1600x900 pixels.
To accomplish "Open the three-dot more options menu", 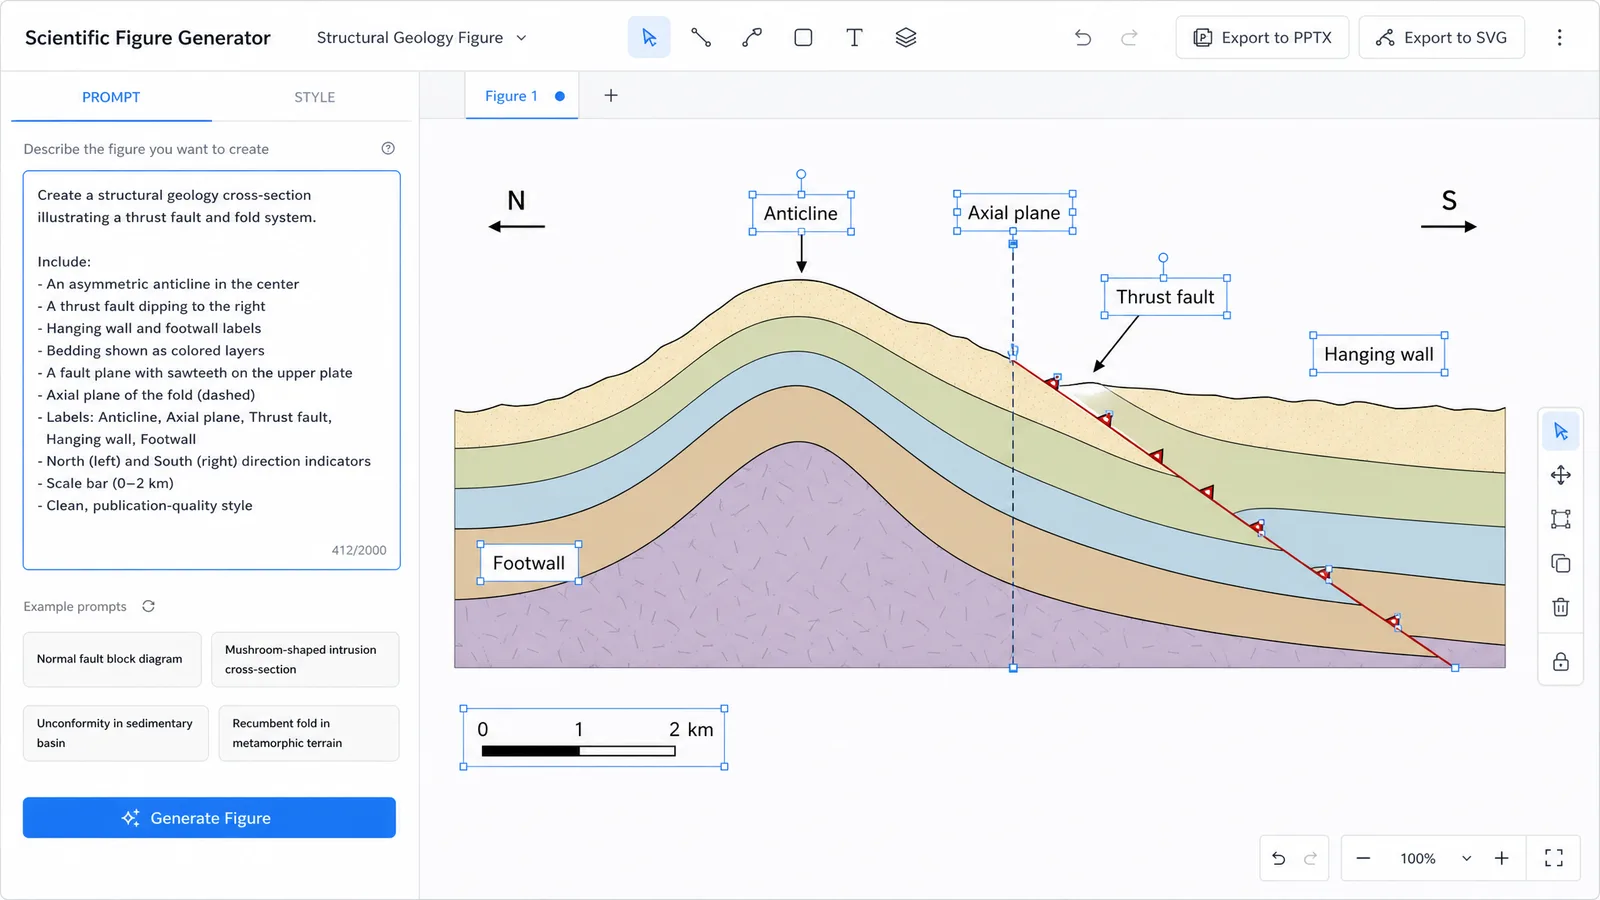I will click(x=1559, y=38).
